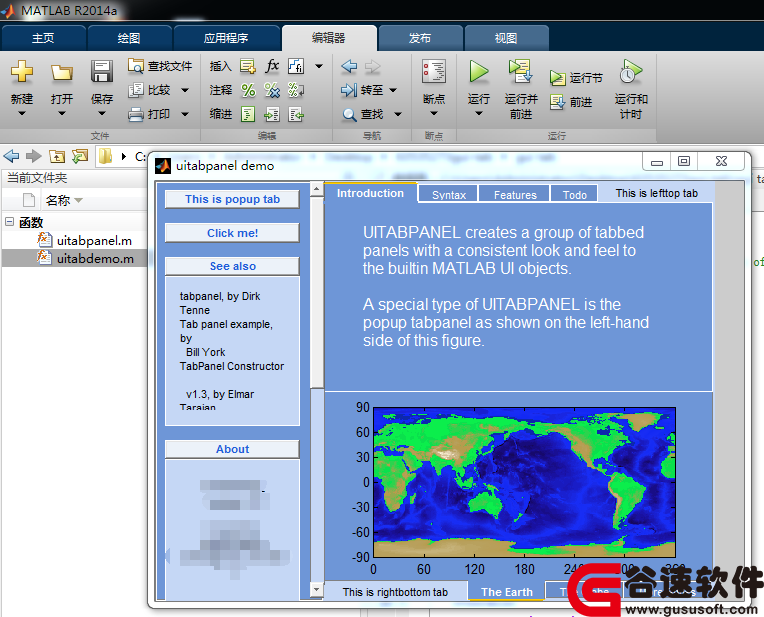The height and width of the screenshot is (617, 764).
Task: Click the comment percent (%) icon
Action: click(x=248, y=90)
